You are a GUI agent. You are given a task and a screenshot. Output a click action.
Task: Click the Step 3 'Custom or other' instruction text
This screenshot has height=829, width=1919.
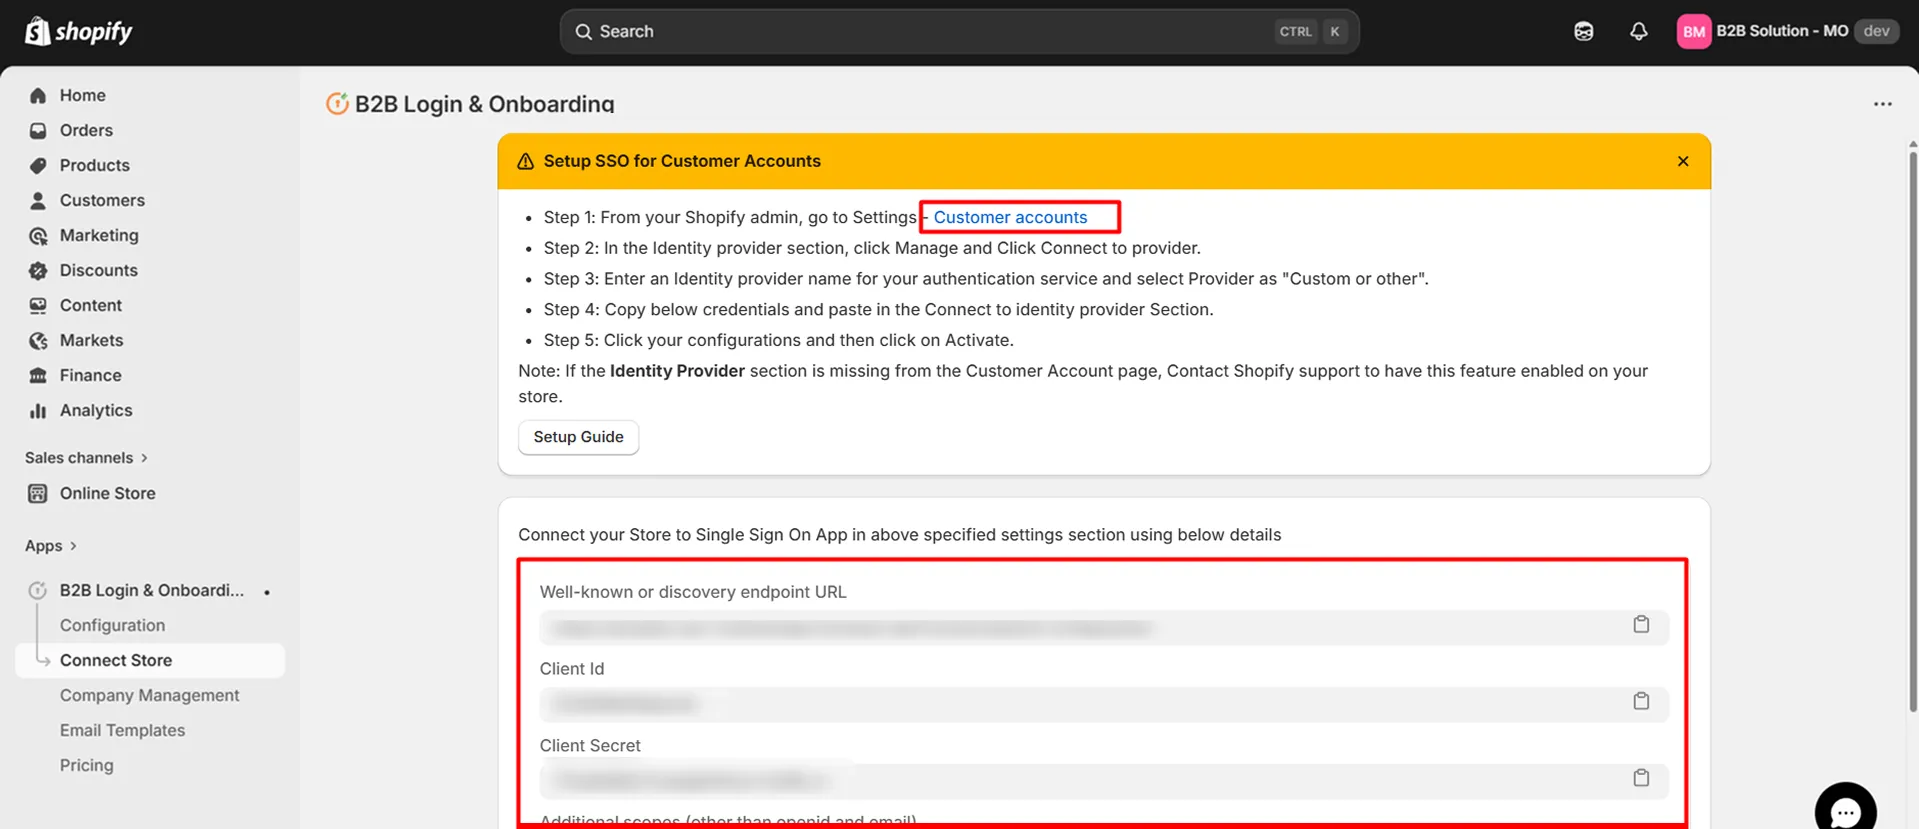(986, 279)
